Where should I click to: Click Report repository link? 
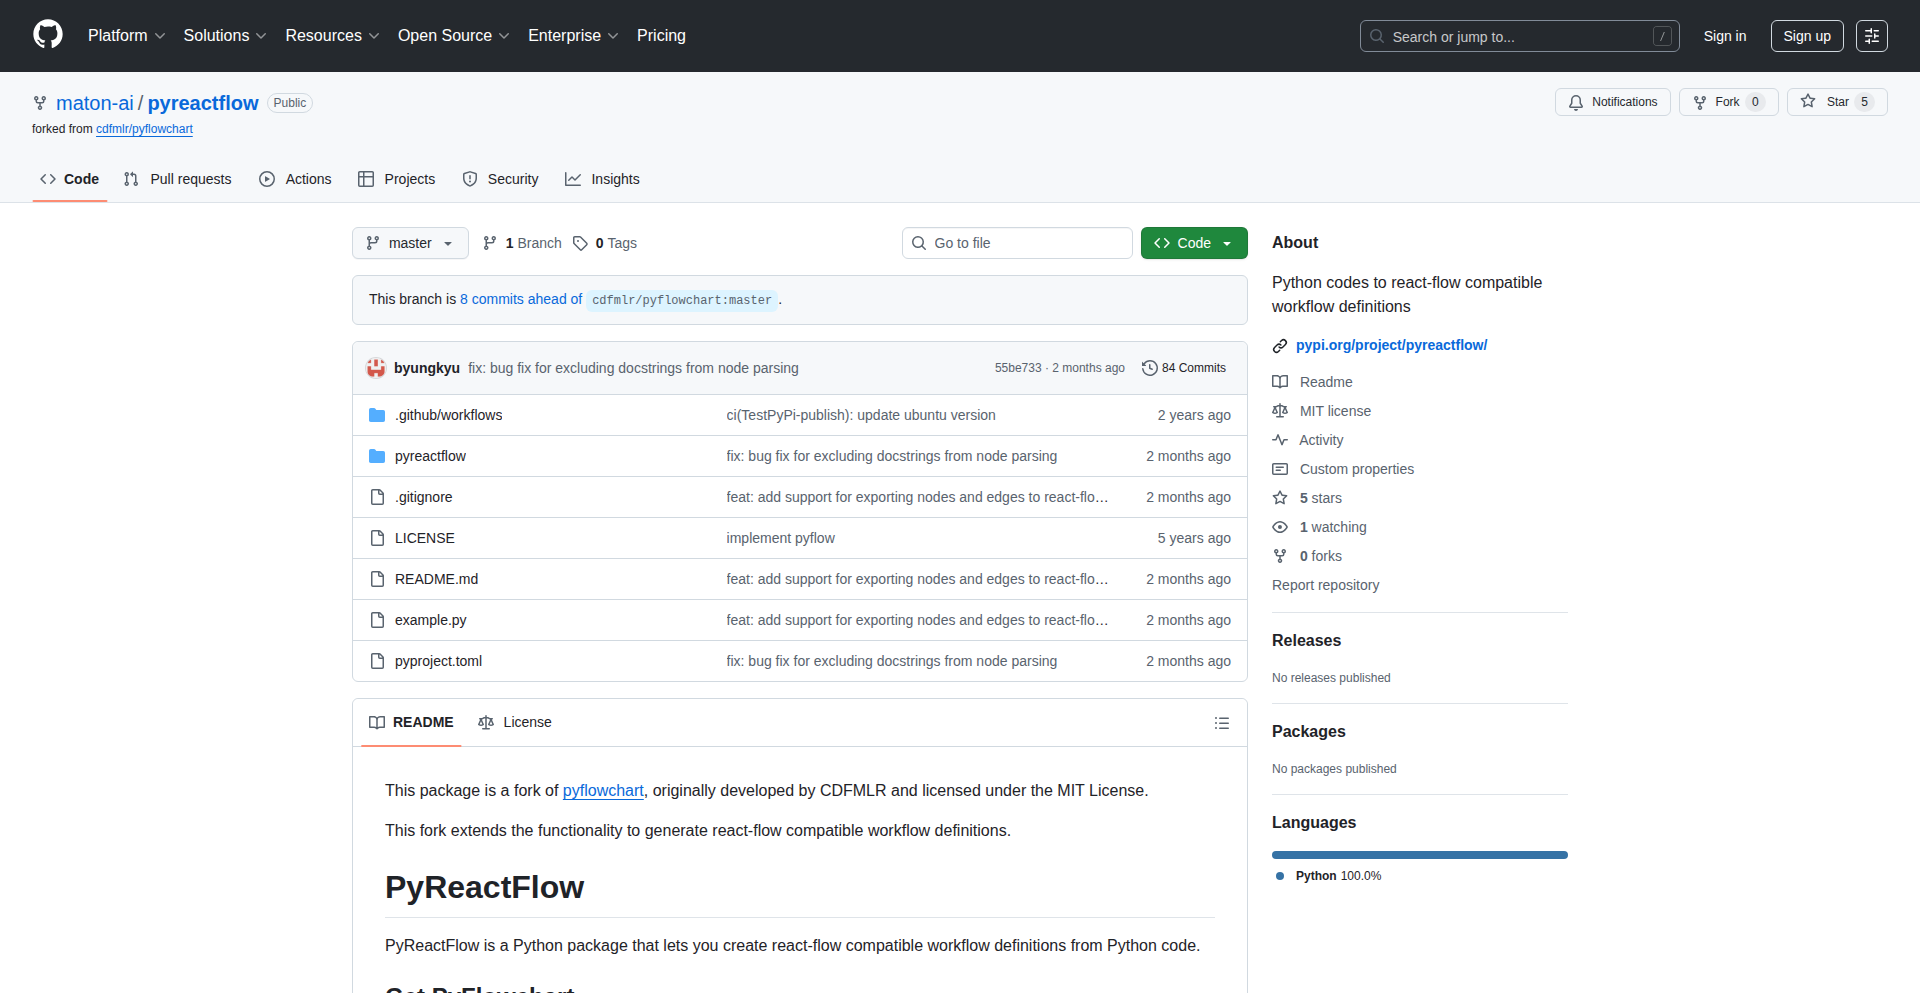1325,585
